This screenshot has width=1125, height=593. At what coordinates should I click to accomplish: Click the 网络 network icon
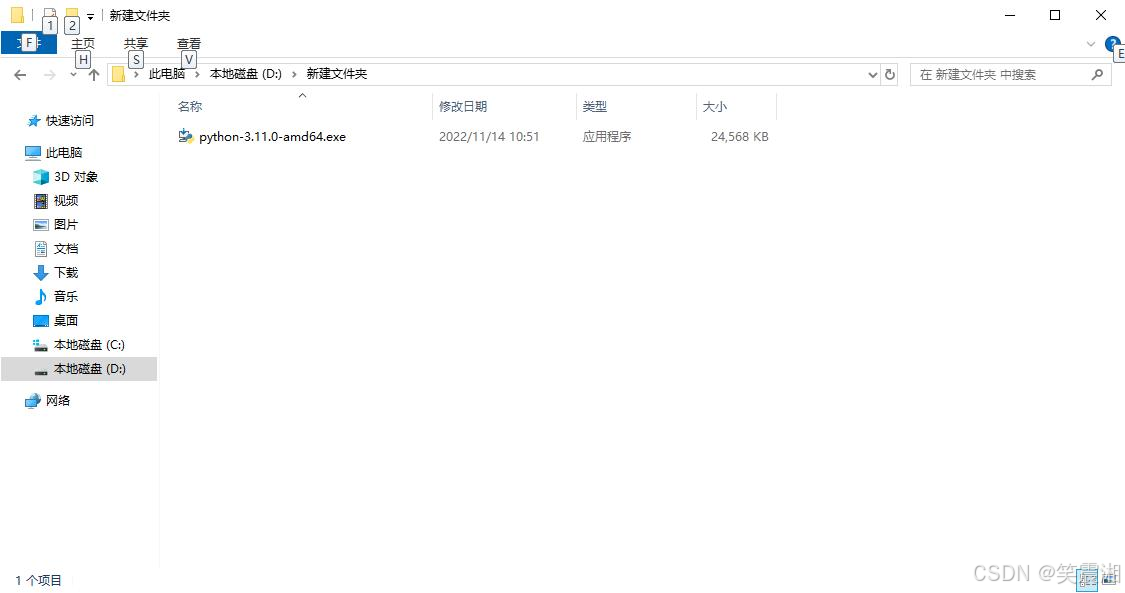tap(32, 401)
